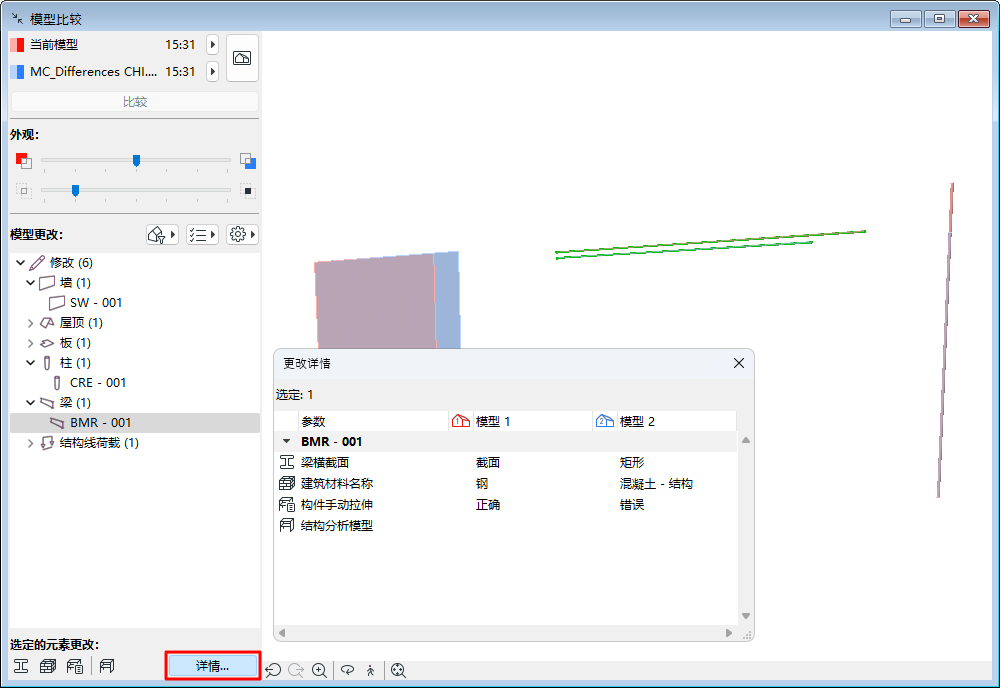The height and width of the screenshot is (688, 1000).
Task: Collapse the Column (1) tree group
Action: [x=31, y=363]
